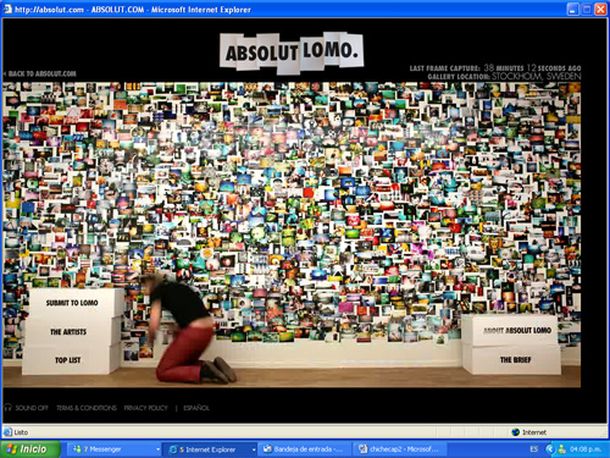
Task: Click the Internet zone globe icon in status bar
Action: (516, 432)
